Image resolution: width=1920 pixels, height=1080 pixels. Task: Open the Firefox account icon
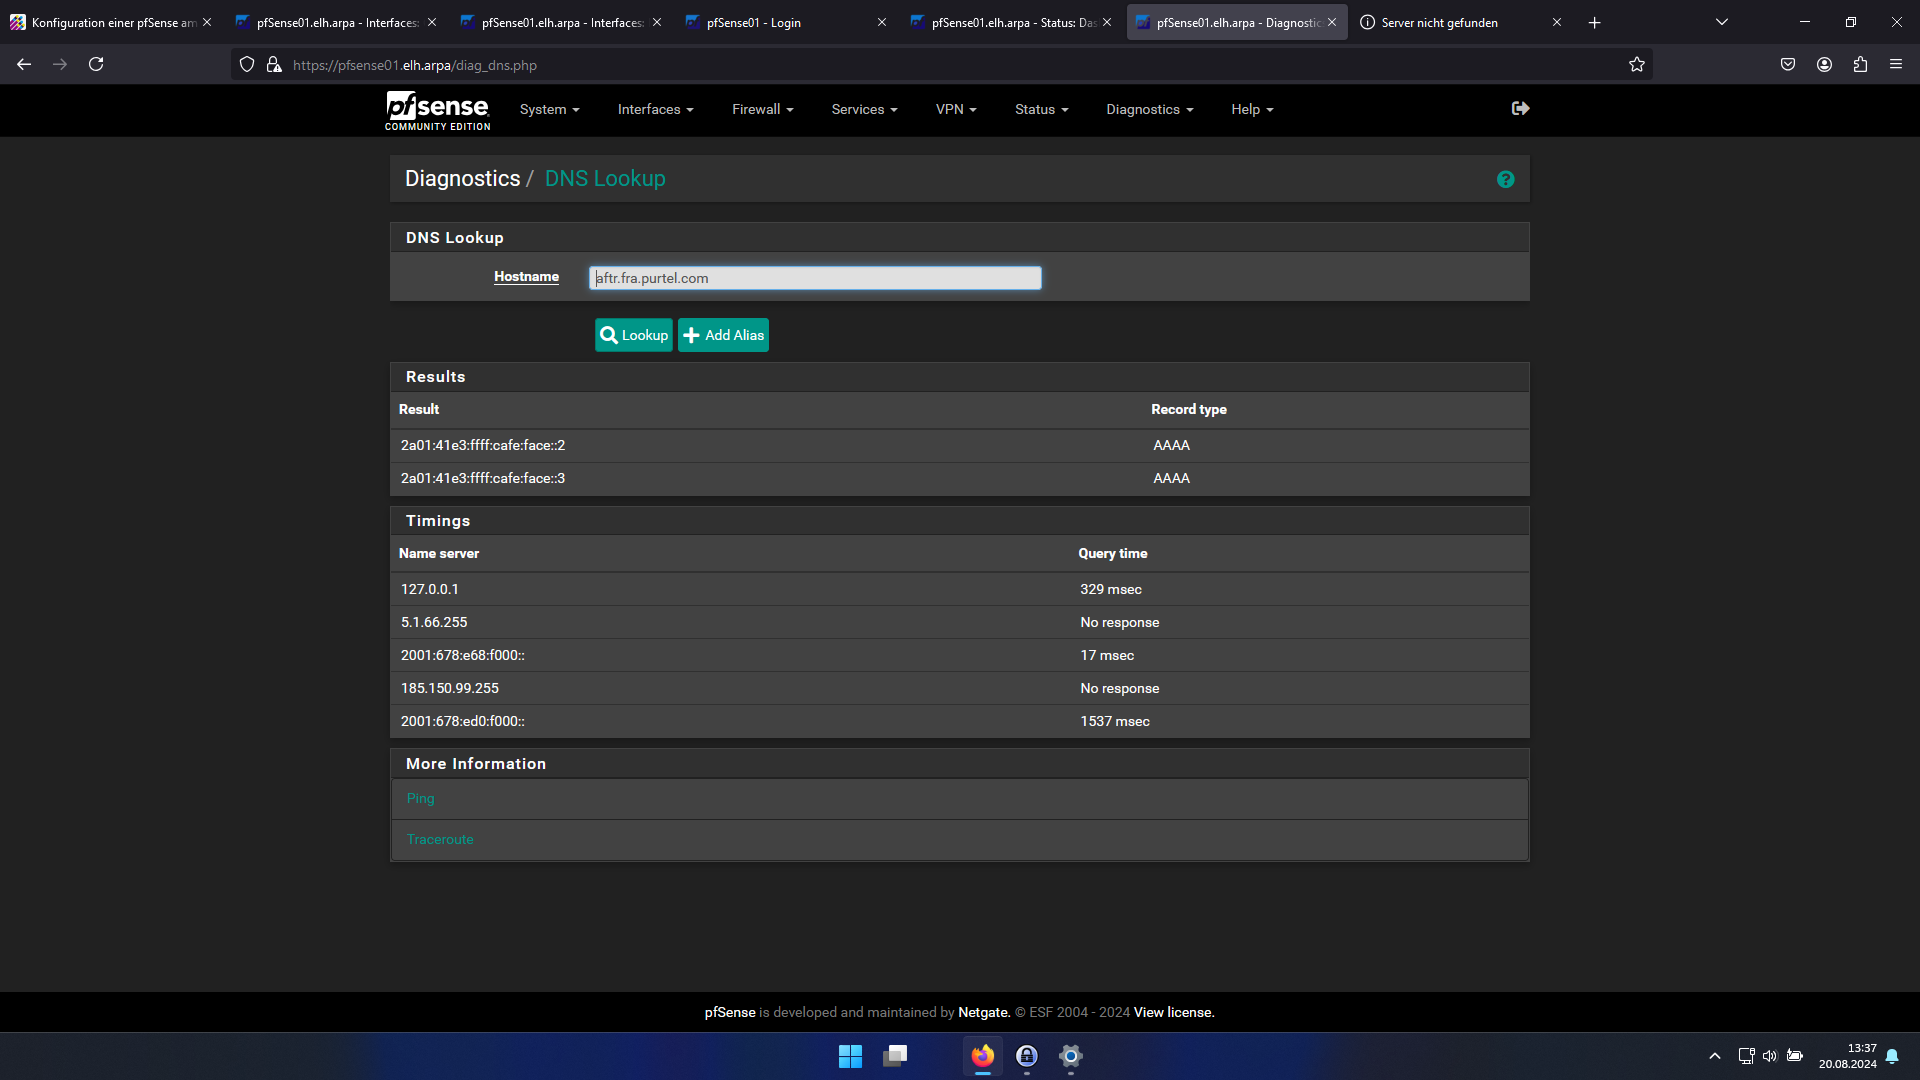click(1824, 64)
